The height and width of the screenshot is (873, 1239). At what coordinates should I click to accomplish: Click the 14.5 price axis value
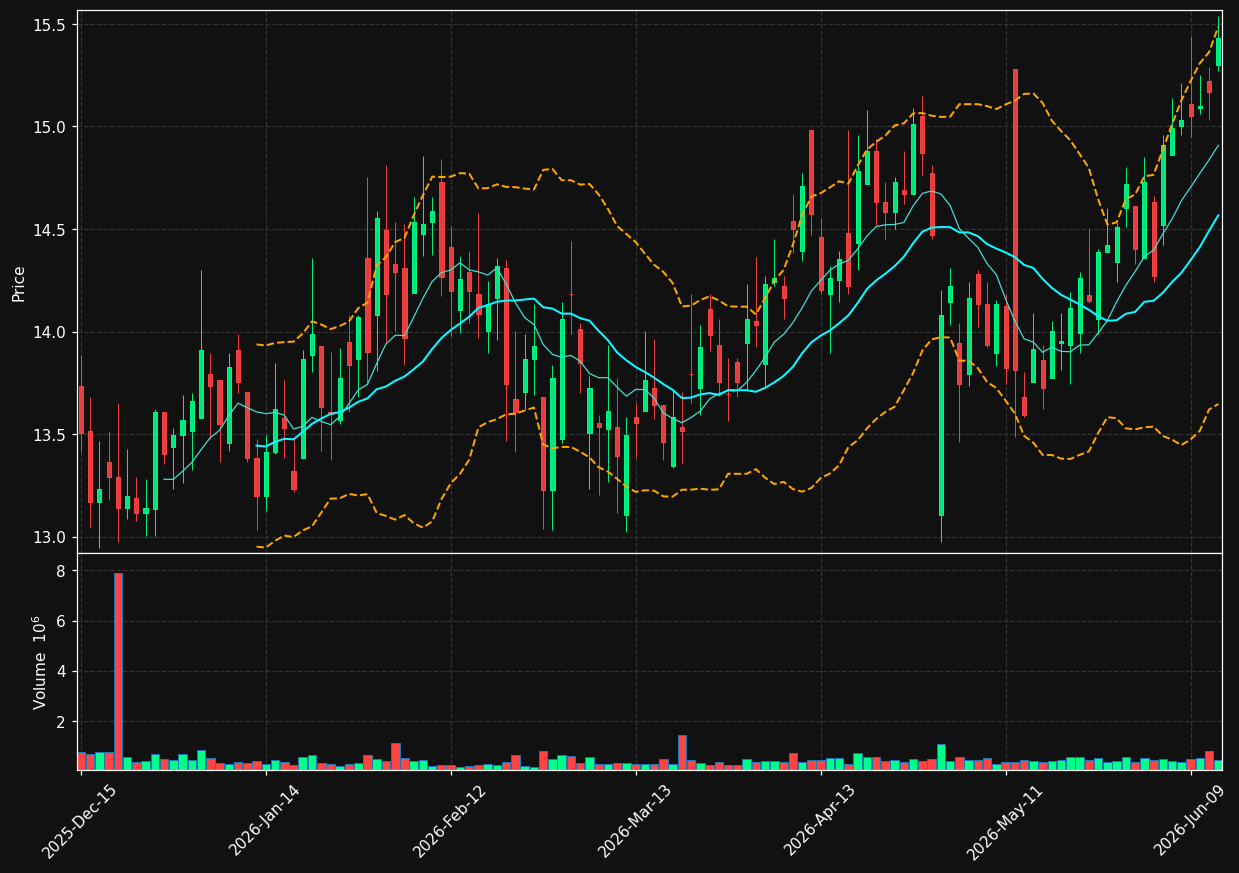point(50,230)
